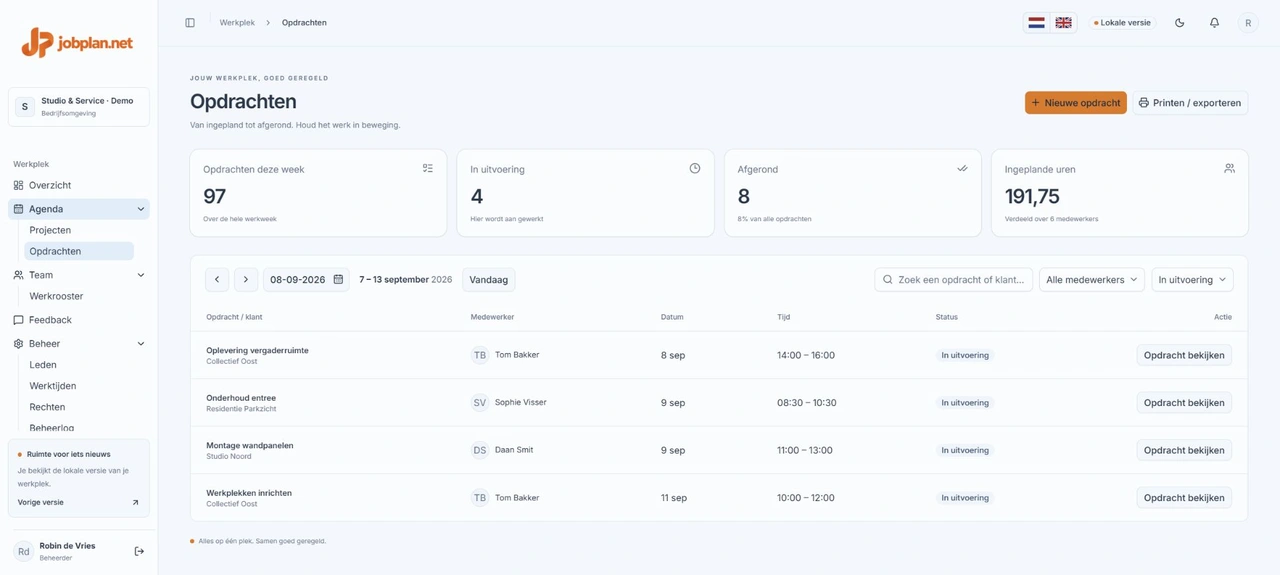Click Printen / exporteren button
The image size is (1280, 575).
click(x=1190, y=103)
